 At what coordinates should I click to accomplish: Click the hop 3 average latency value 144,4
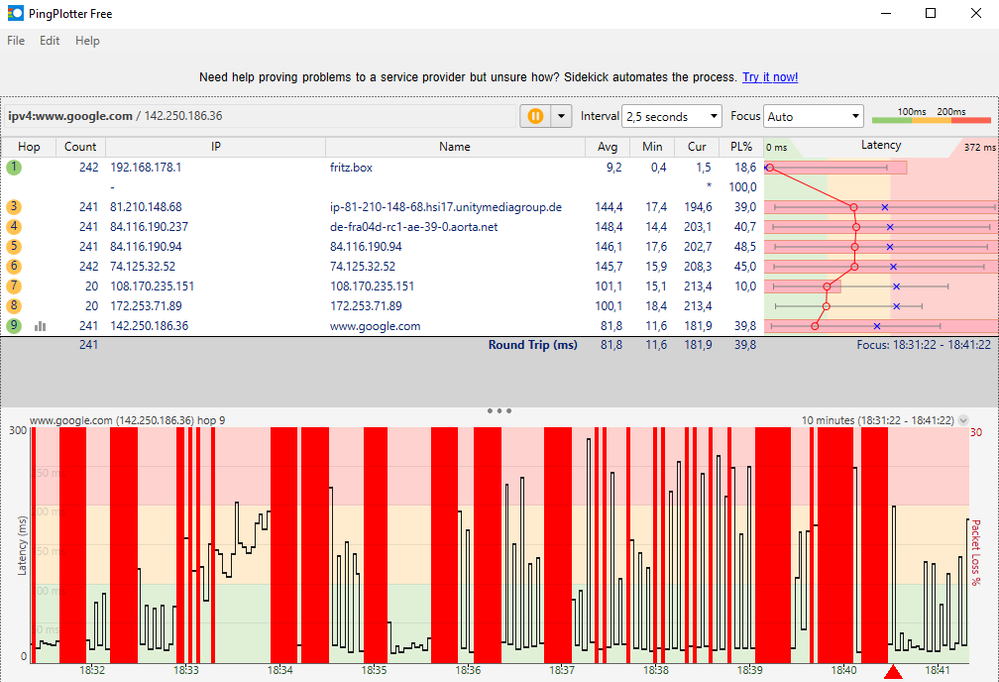[x=609, y=207]
